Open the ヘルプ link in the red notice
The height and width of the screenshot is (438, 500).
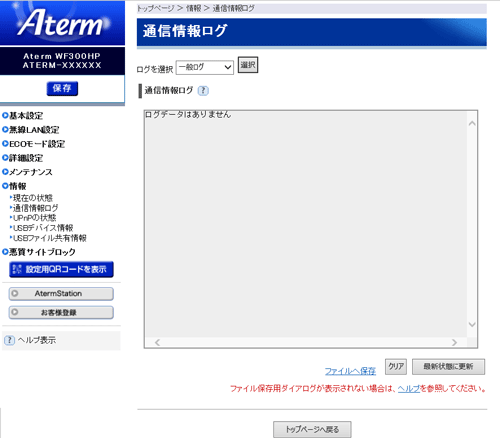click(x=409, y=389)
